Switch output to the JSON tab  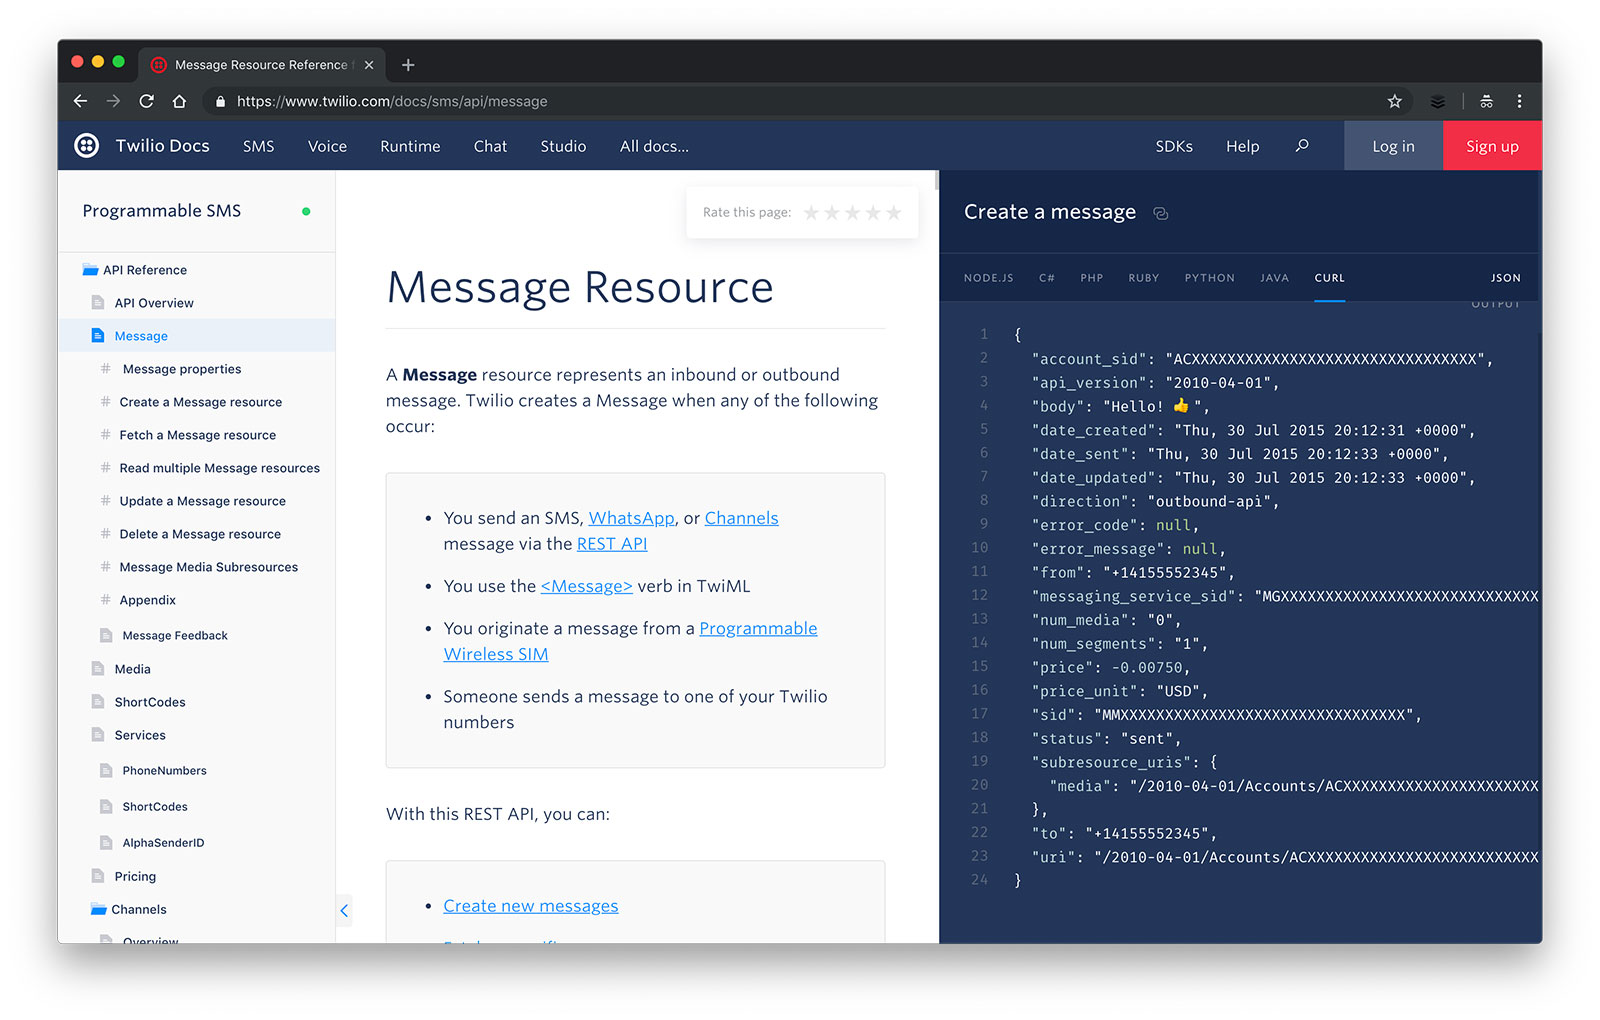tap(1506, 278)
